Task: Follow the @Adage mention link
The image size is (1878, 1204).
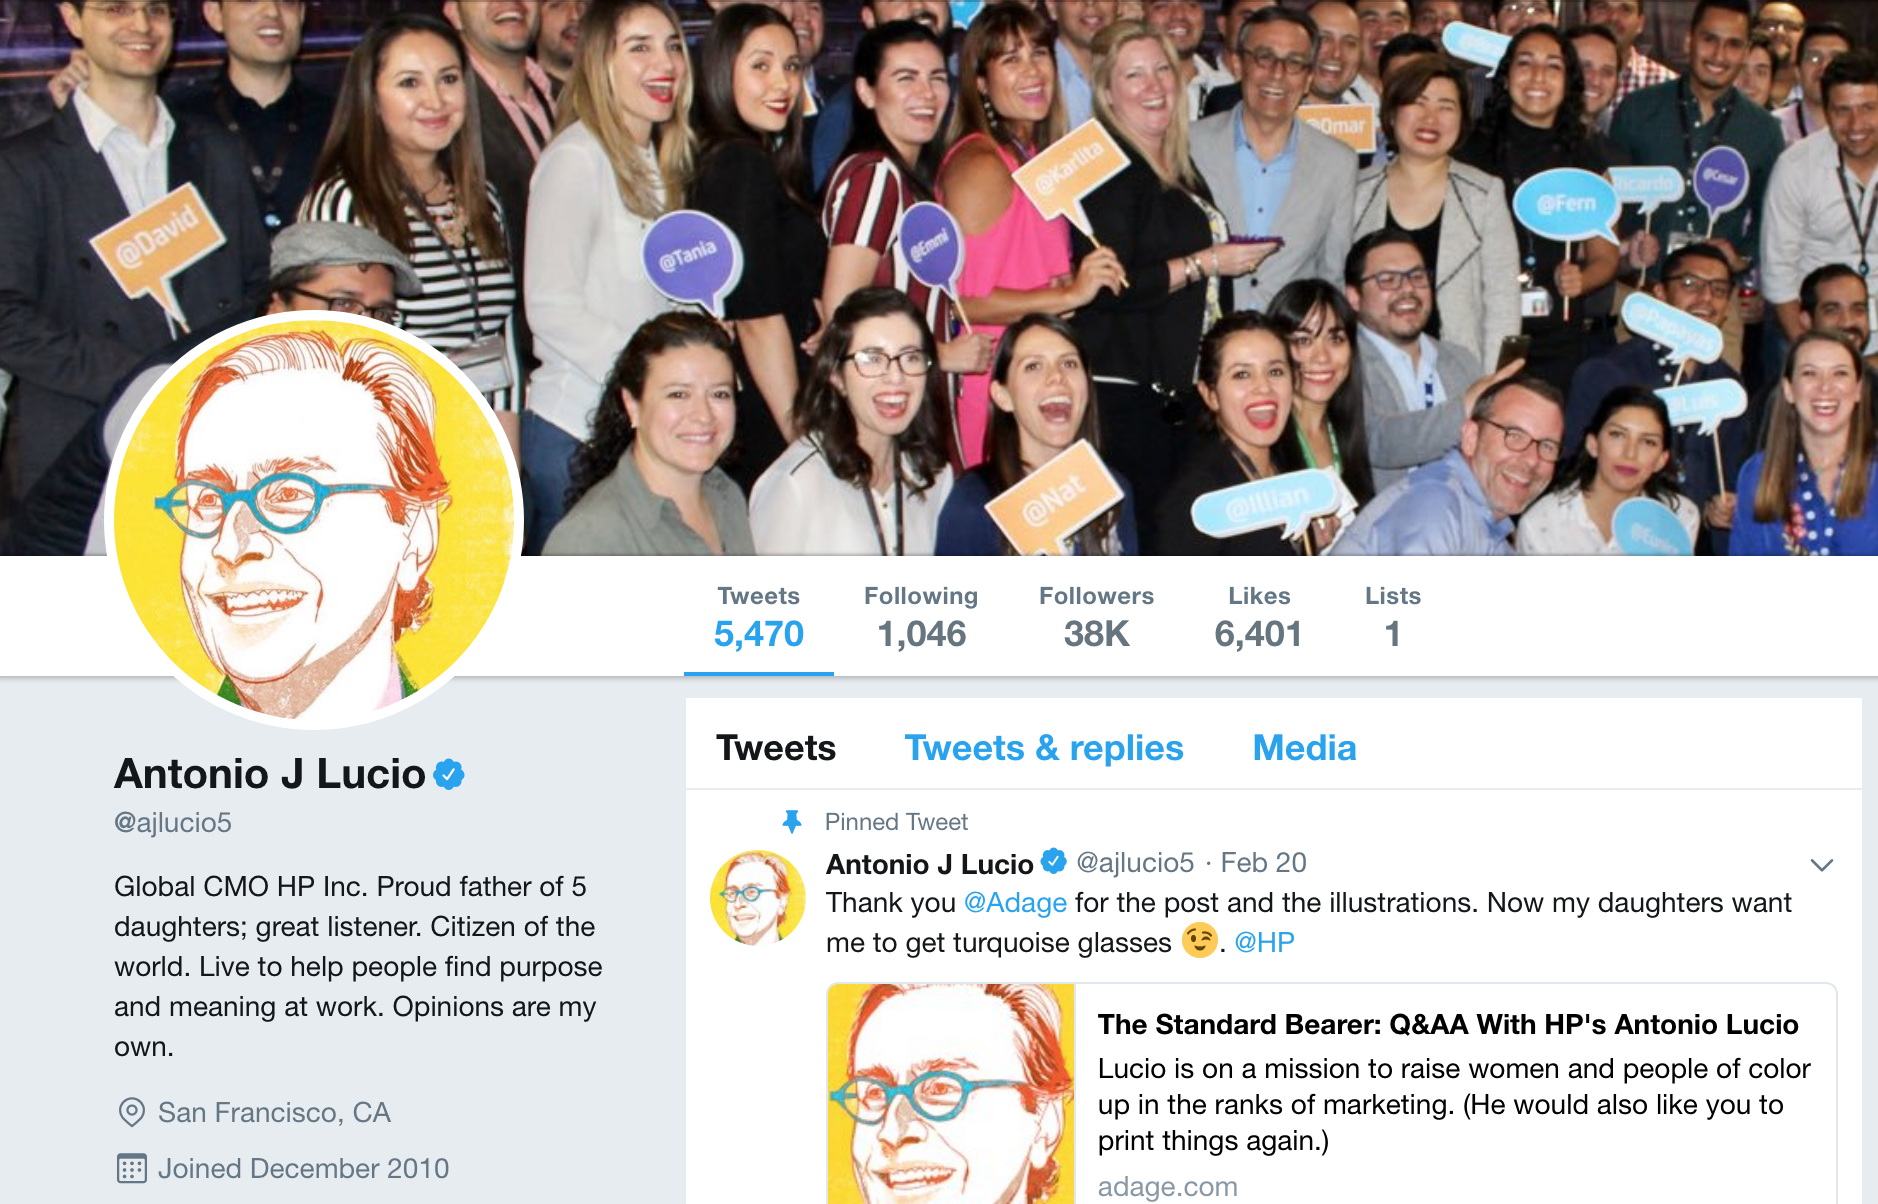Action: (x=1015, y=903)
